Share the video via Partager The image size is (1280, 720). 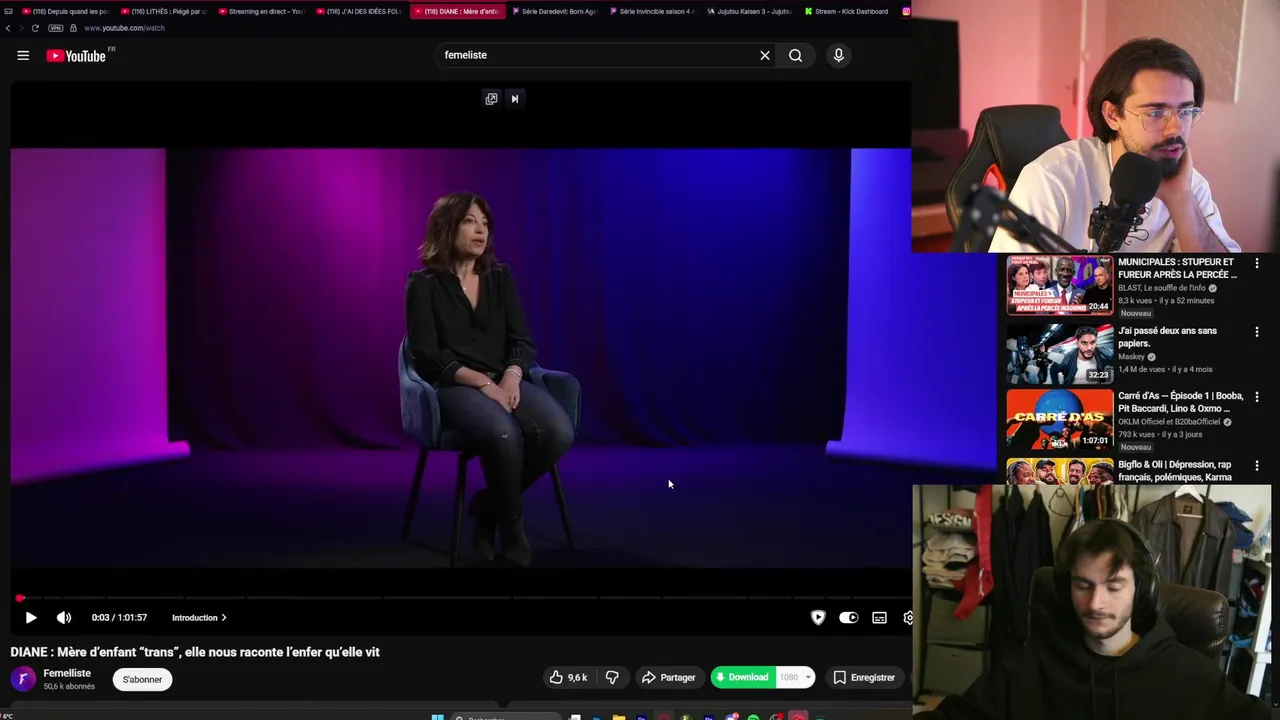point(669,678)
